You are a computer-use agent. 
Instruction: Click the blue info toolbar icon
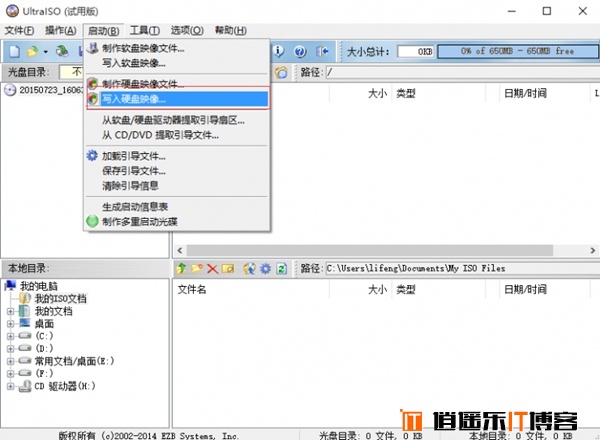pos(279,51)
